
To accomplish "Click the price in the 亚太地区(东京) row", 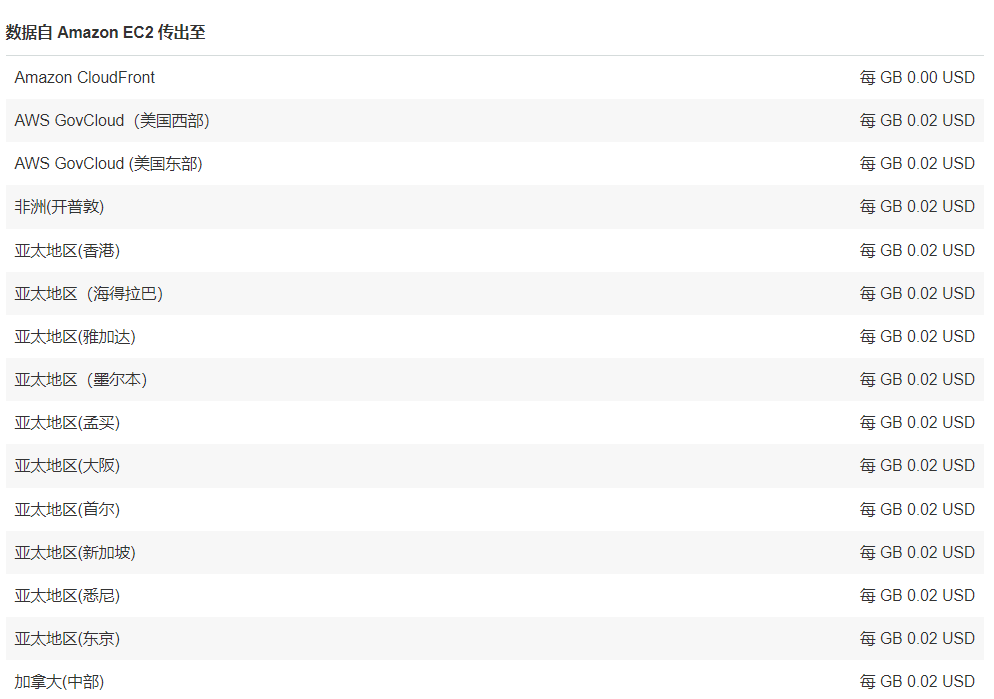I will (x=917, y=638).
